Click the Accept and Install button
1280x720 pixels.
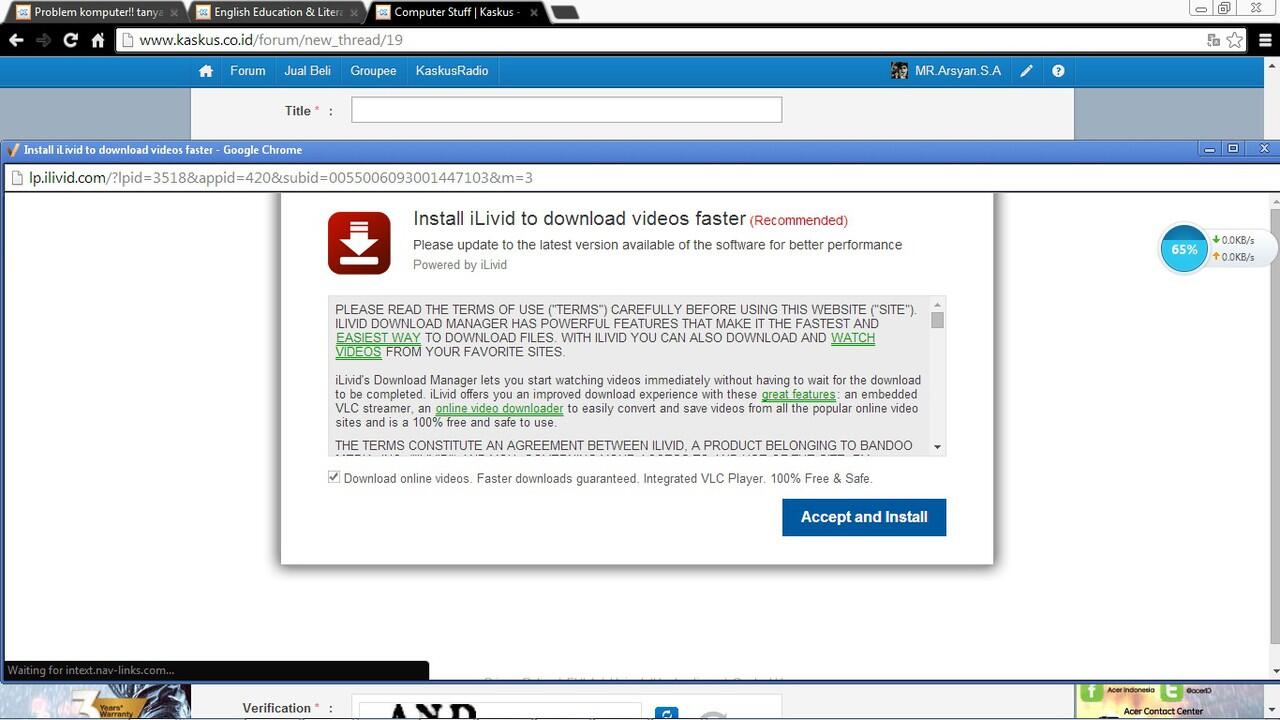(x=864, y=517)
